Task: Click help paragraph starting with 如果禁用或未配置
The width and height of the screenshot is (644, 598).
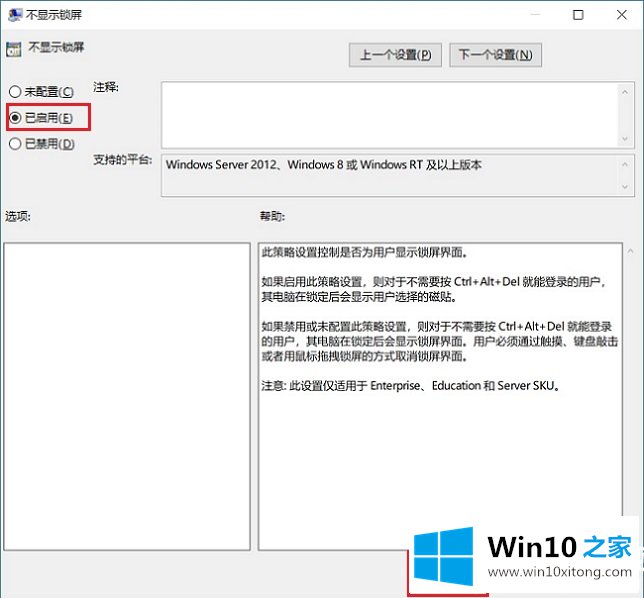Action: 440,341
